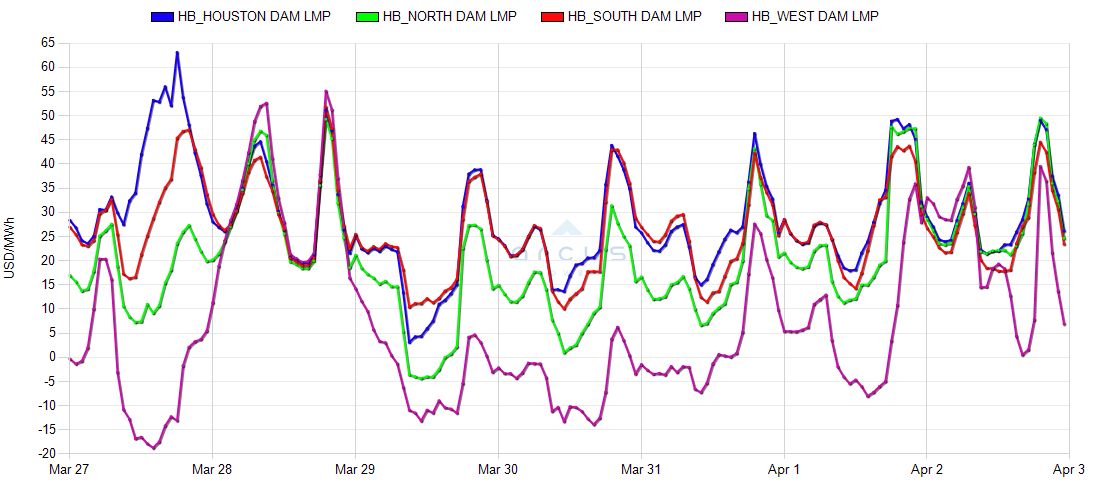Viewport: 1100px width, 500px height.
Task: Toggle the HB_SOUTH DAM LMP legend text
Action: pyautogui.click(x=634, y=17)
